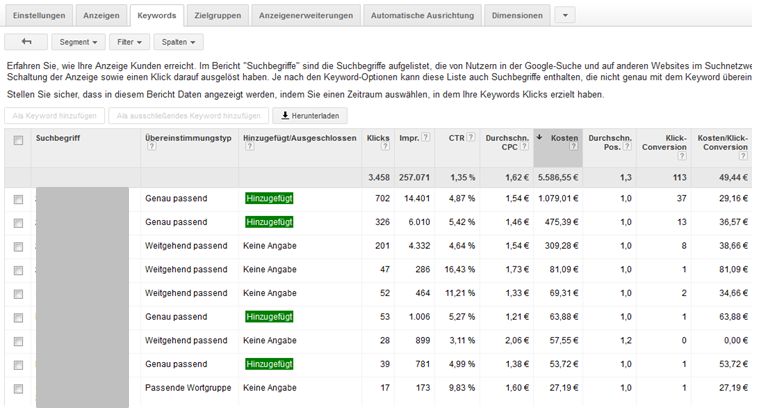Click Hinzugefügt badge in 53 Klicks row
Image resolution: width=767 pixels, height=408 pixels.
coord(269,317)
